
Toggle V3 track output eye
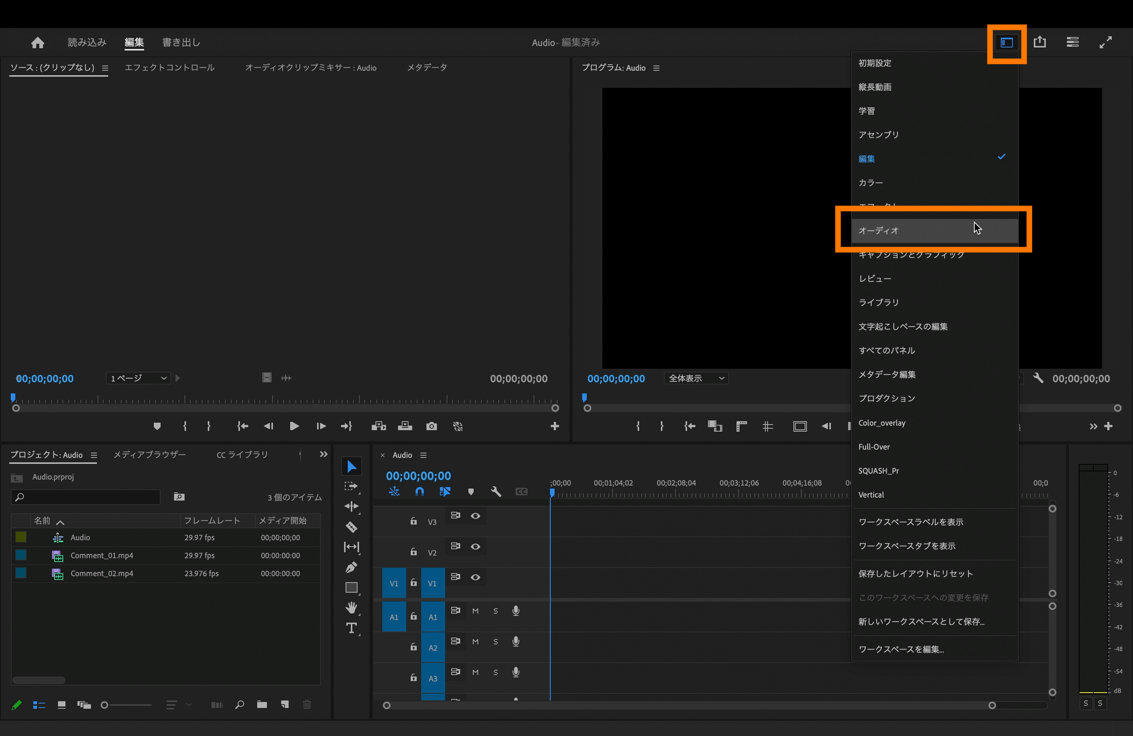(x=475, y=516)
